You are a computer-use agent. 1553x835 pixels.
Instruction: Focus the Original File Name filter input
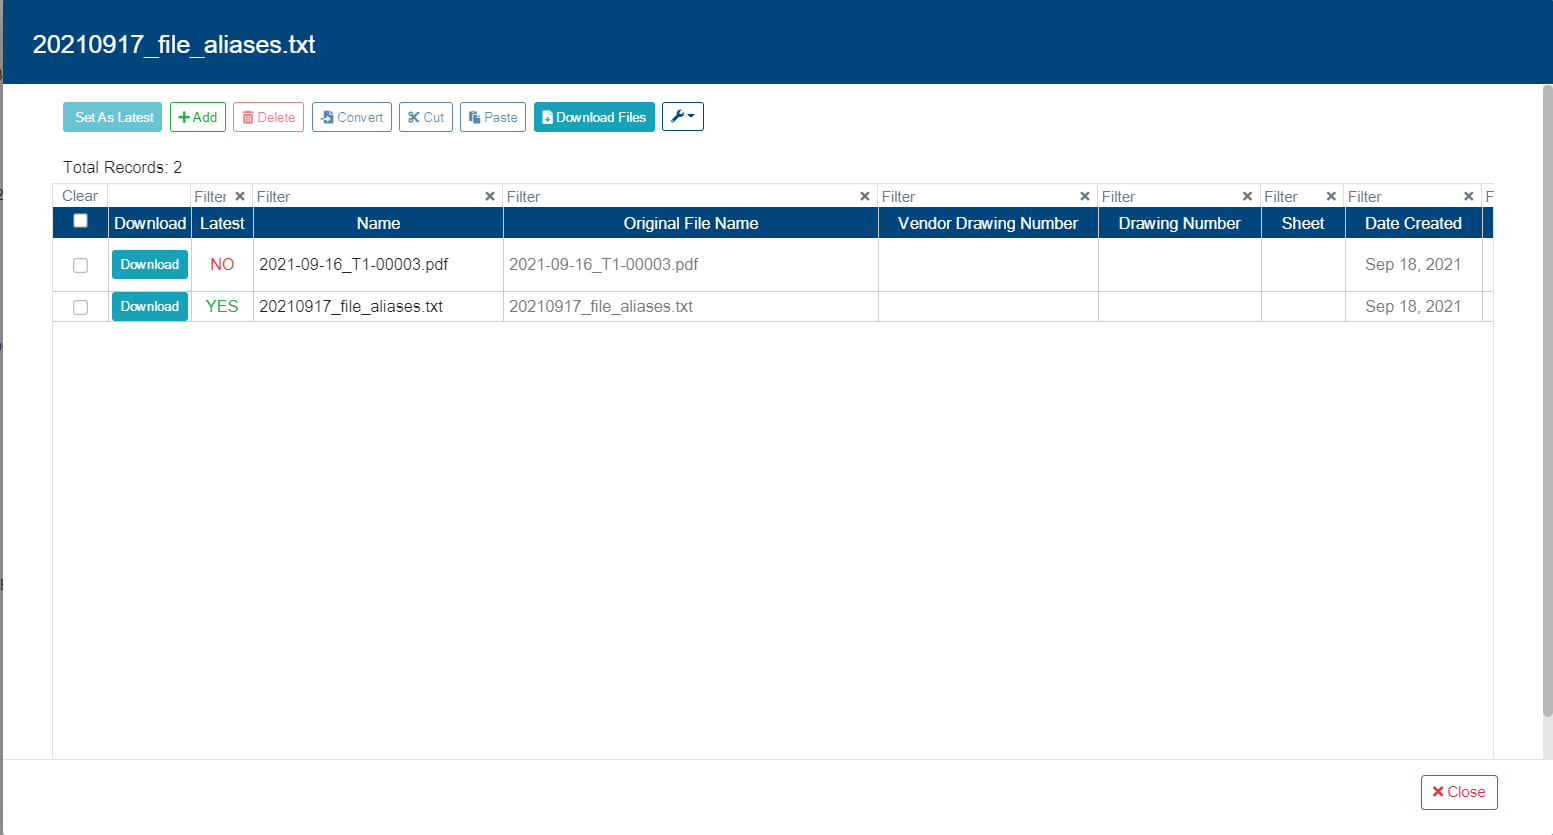pos(681,196)
